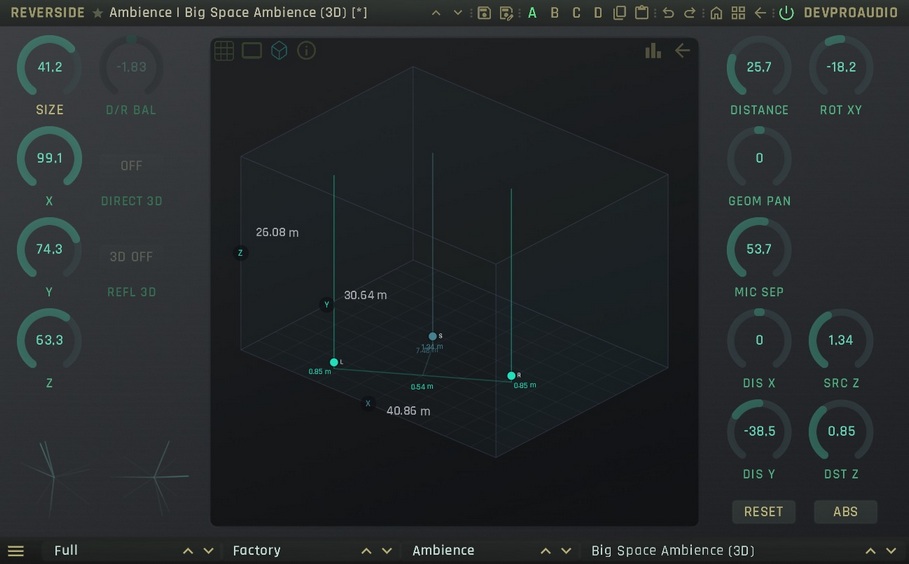Select the right mic R point
This screenshot has height=564, width=909.
[x=511, y=376]
